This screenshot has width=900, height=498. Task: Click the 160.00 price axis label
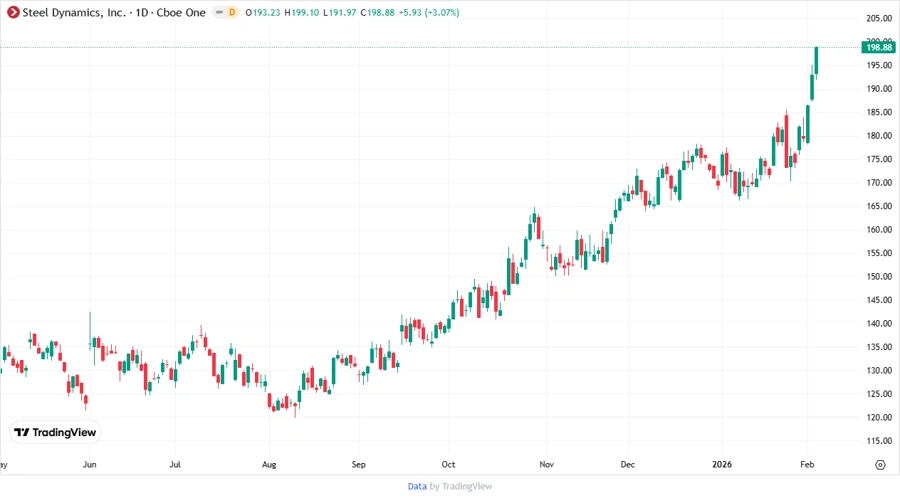click(x=879, y=229)
